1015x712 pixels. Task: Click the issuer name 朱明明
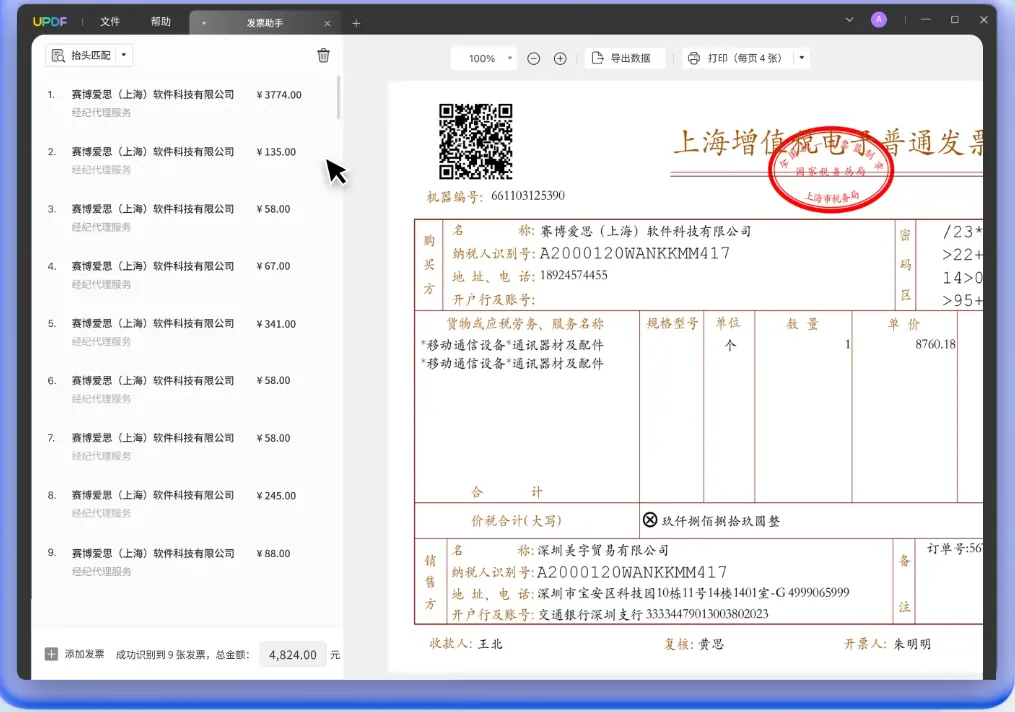pyautogui.click(x=912, y=644)
